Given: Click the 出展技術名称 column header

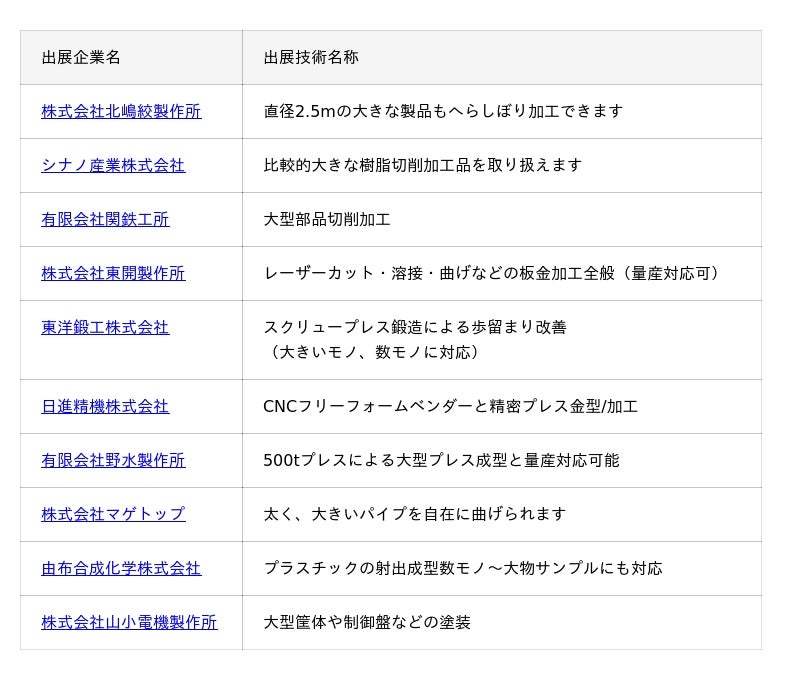Looking at the screenshot, I should [x=311, y=57].
